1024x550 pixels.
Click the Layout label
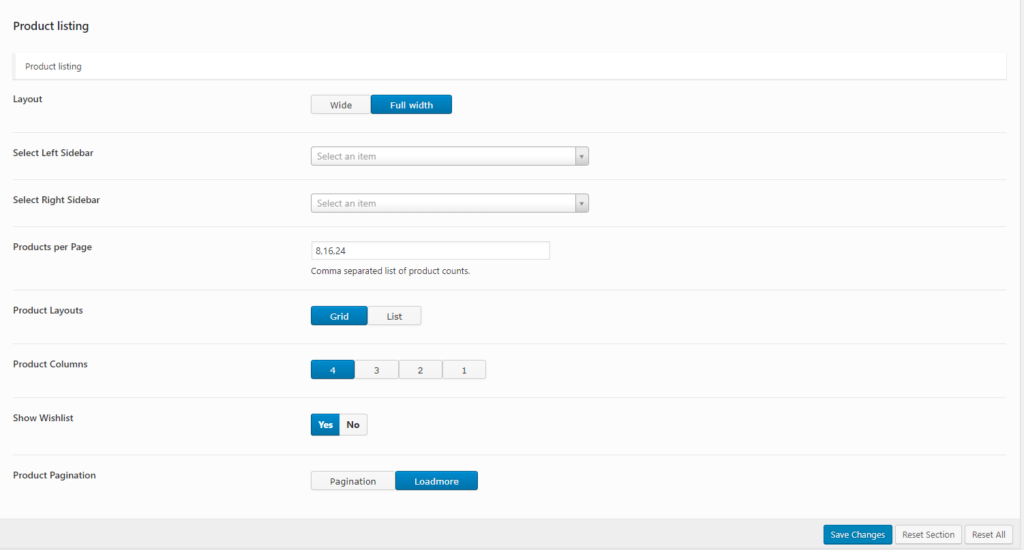[27, 99]
